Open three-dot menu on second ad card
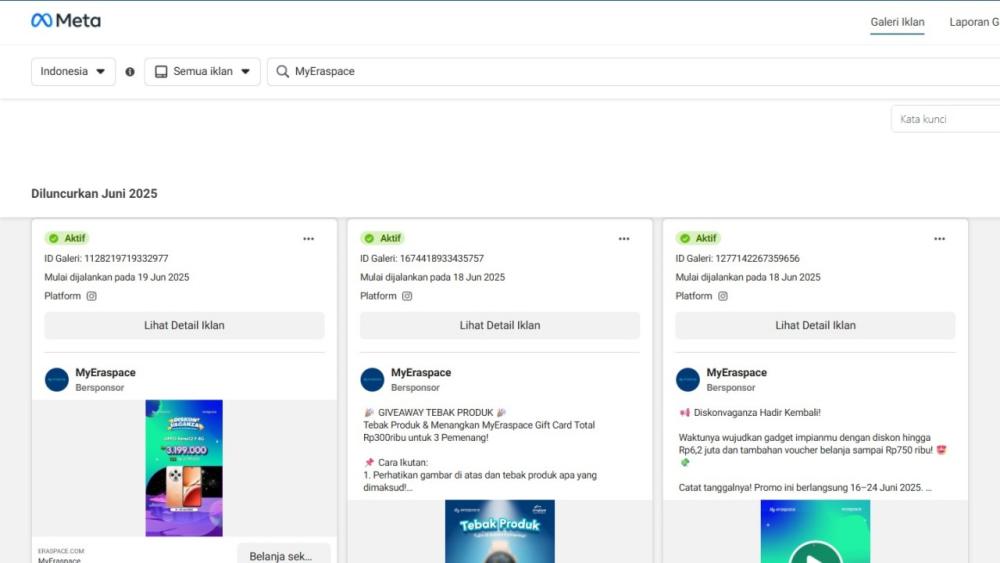1000x563 pixels. 624,239
